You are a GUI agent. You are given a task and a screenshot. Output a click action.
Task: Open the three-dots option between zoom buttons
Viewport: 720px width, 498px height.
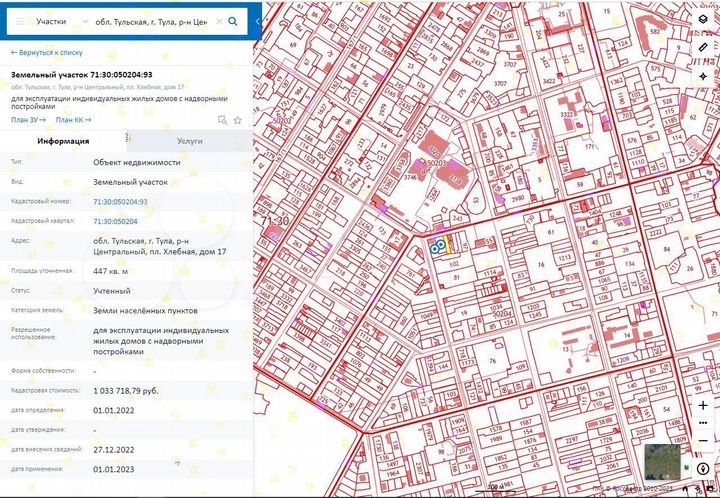tap(703, 421)
